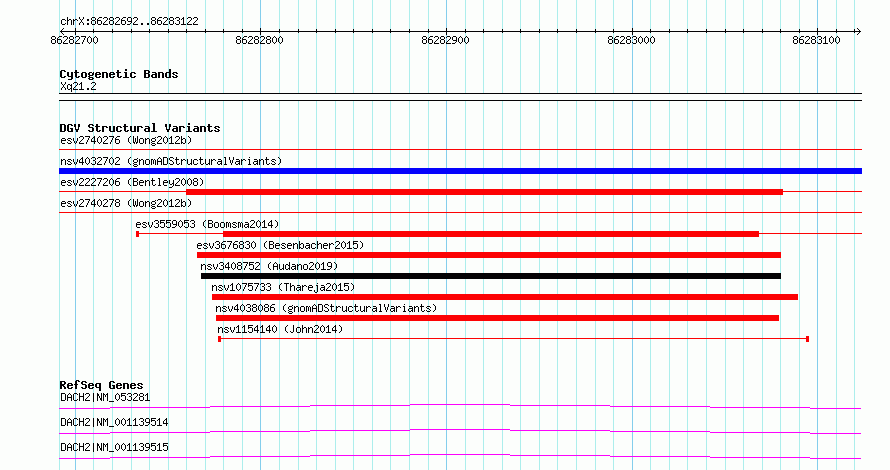The width and height of the screenshot is (890, 470).
Task: Select the DGV Structural Variants track title
Action: click(140, 128)
